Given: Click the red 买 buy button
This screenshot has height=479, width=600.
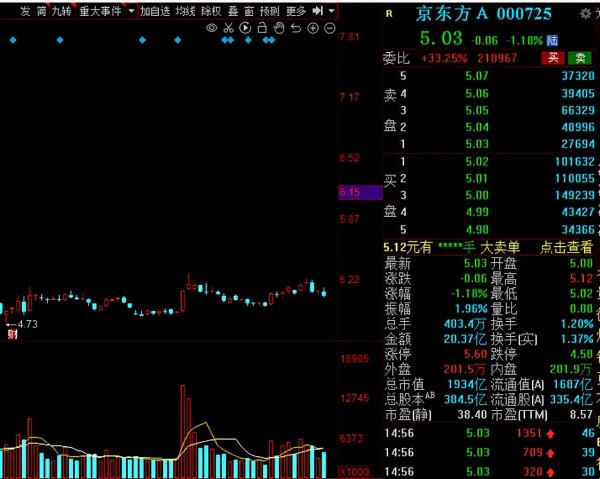Looking at the screenshot, I should click(552, 58).
